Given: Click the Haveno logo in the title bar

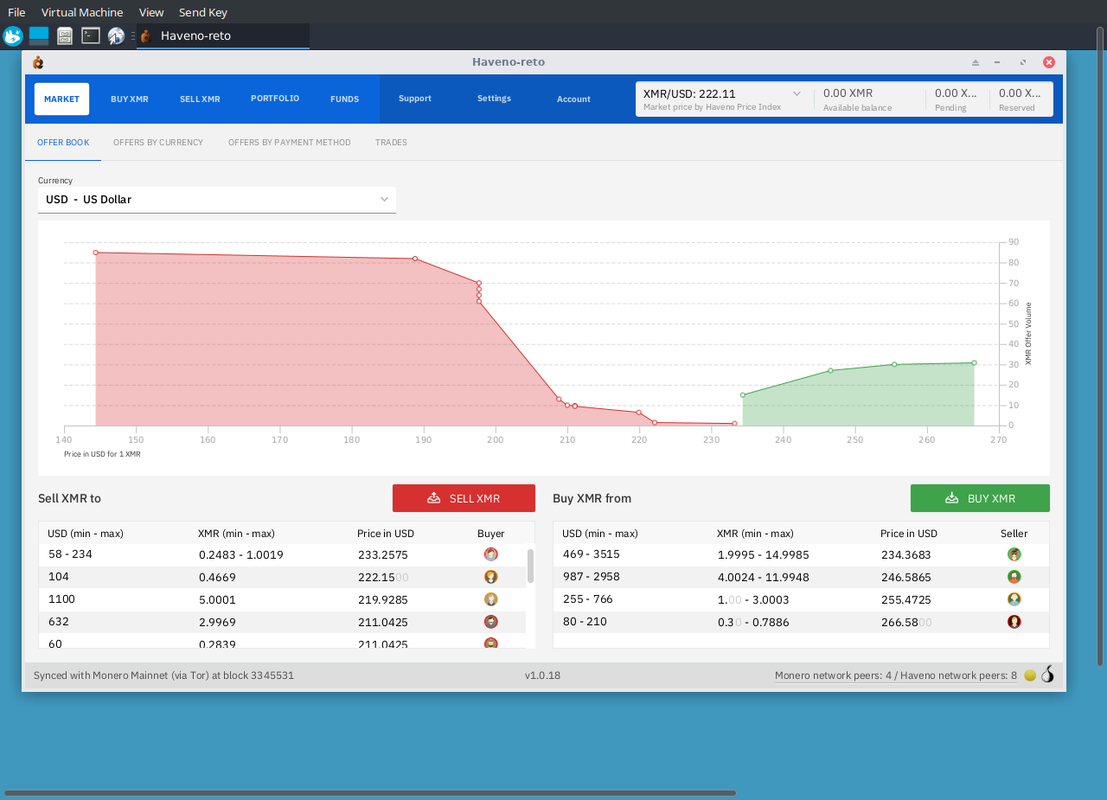Looking at the screenshot, I should click(x=38, y=62).
